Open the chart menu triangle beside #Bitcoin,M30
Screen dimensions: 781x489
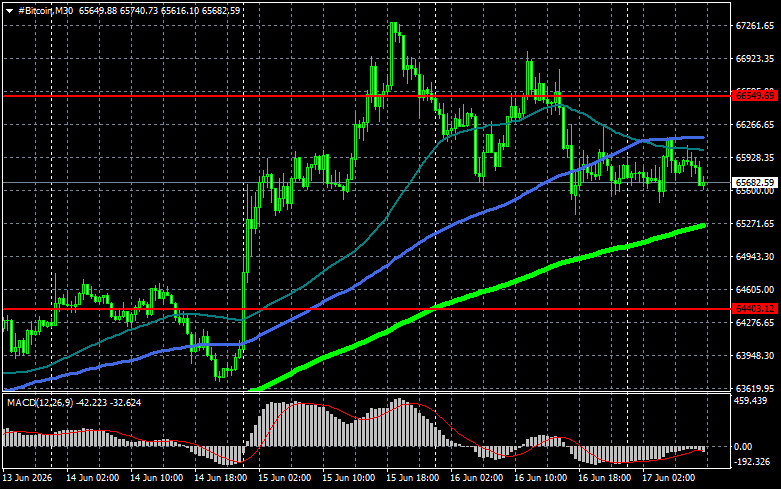click(9, 11)
